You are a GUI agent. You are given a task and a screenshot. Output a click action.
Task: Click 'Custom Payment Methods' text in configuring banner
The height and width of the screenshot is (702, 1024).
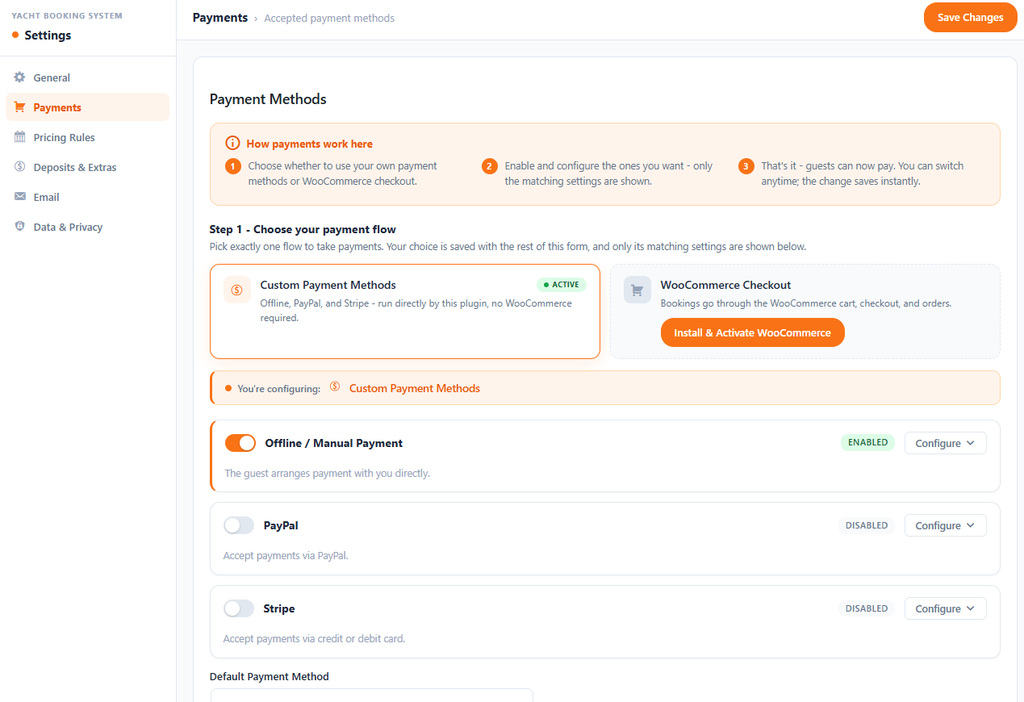pyautogui.click(x=415, y=388)
